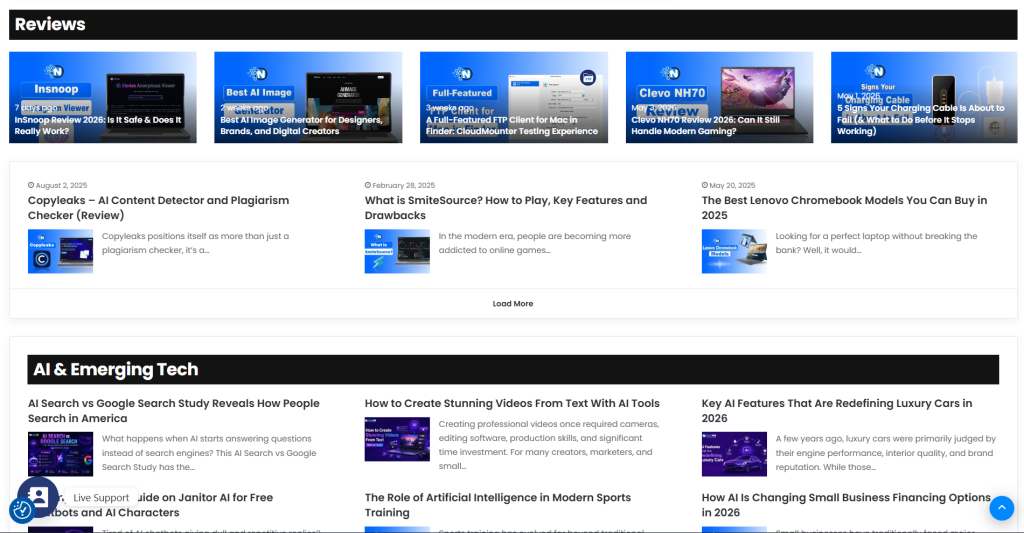This screenshot has height=533, width=1024.
Task: Click excerpt 'A few years ago, luxury cars'
Action: click(886, 453)
